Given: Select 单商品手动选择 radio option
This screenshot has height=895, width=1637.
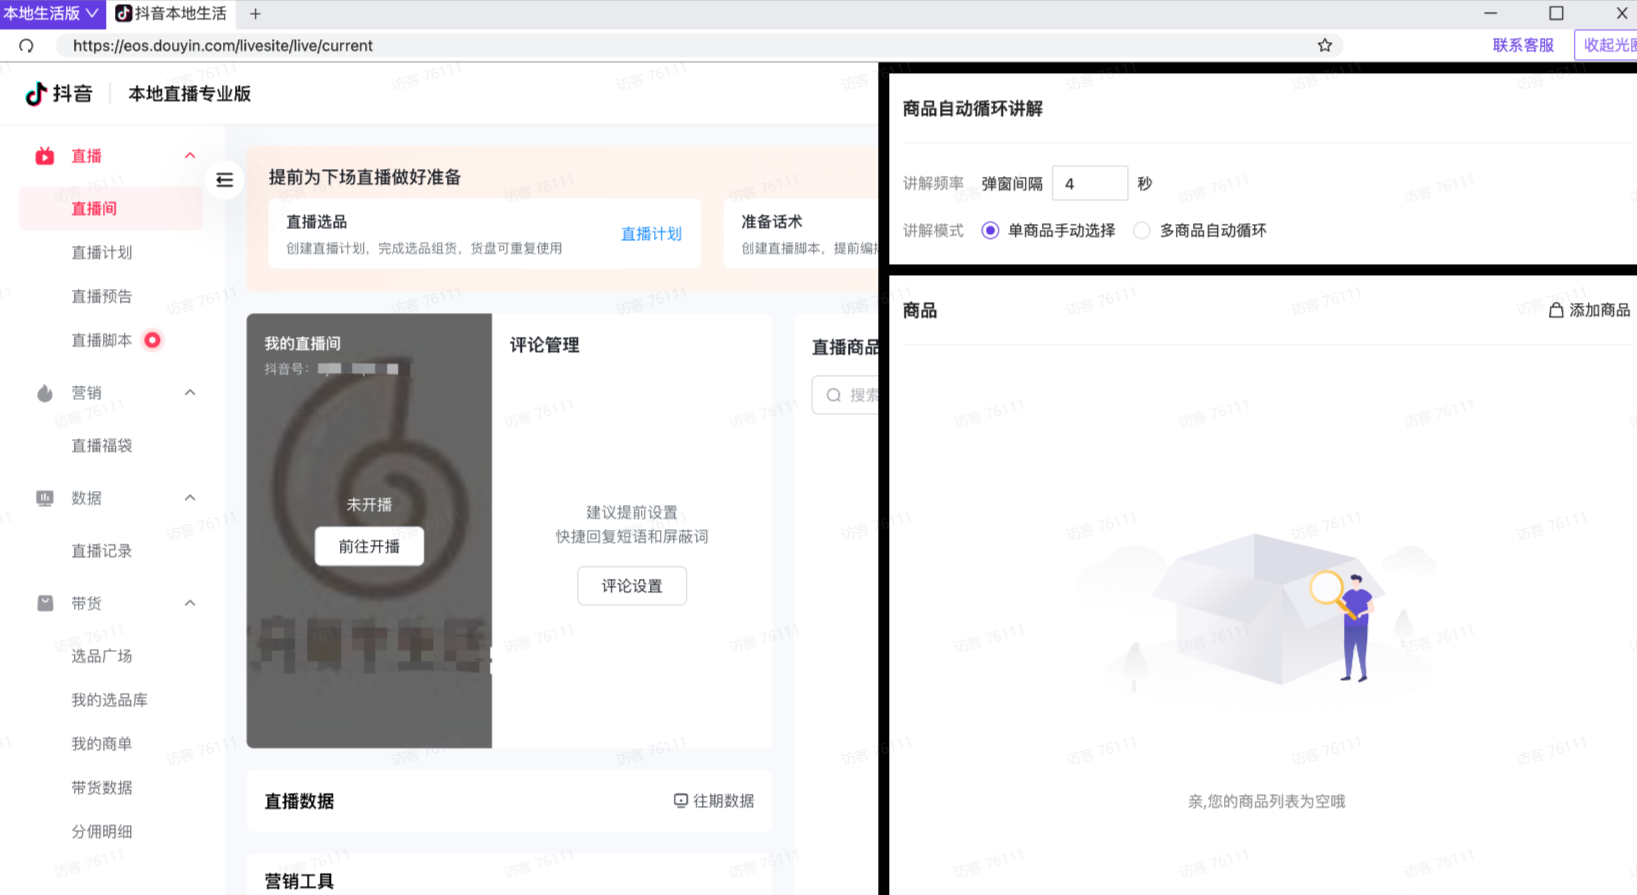Looking at the screenshot, I should (x=1048, y=230).
